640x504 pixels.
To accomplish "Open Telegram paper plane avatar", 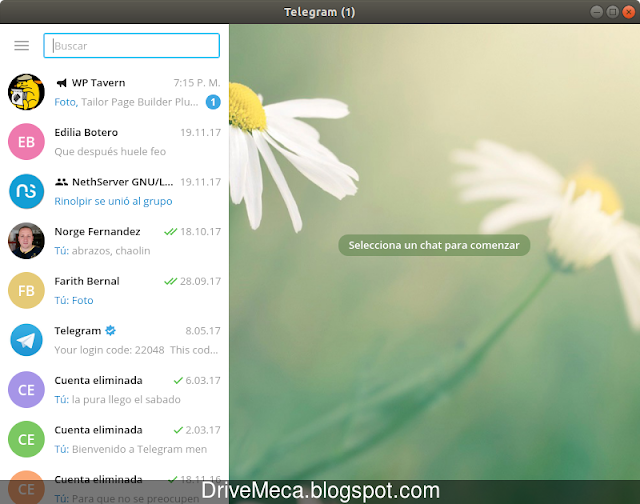I will point(27,340).
